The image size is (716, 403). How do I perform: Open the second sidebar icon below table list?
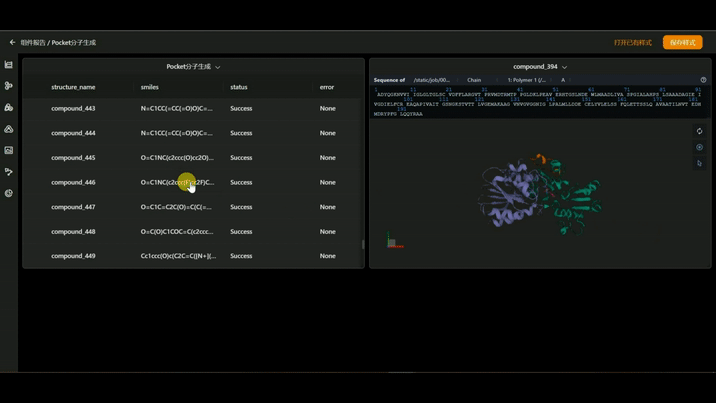(9, 86)
